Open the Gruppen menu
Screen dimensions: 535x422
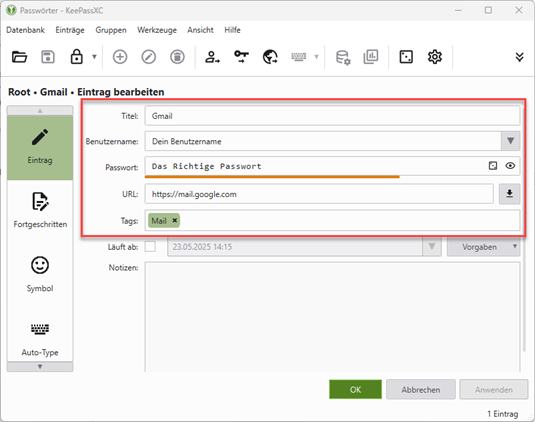[111, 30]
